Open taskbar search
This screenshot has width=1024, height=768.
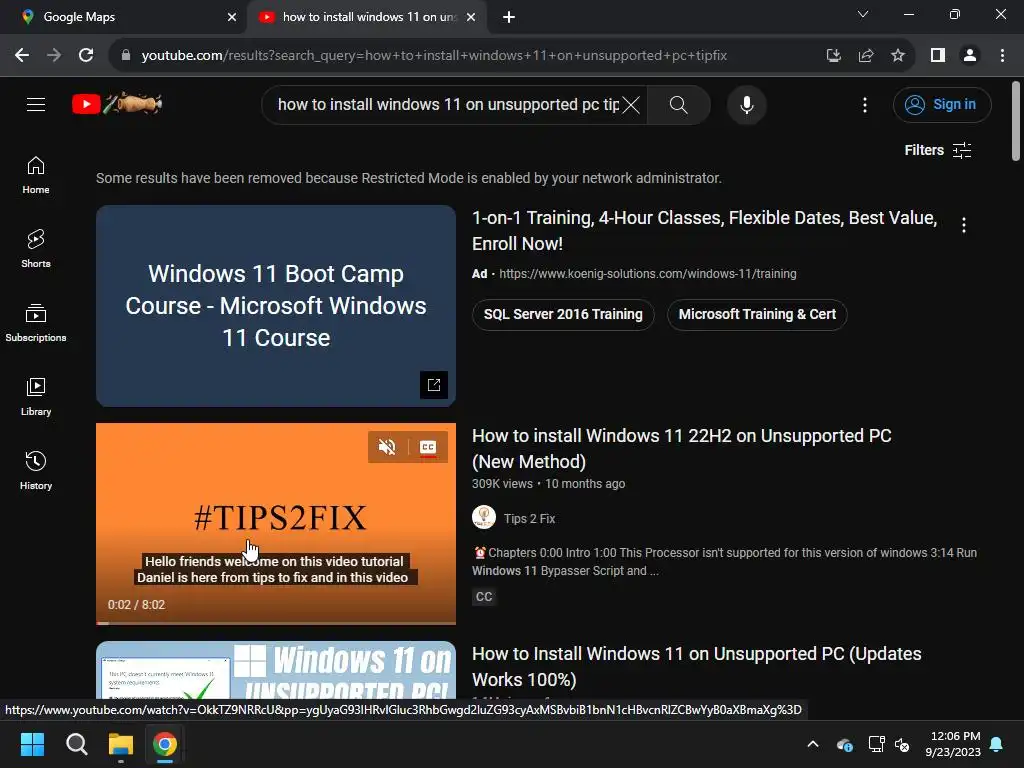76,744
